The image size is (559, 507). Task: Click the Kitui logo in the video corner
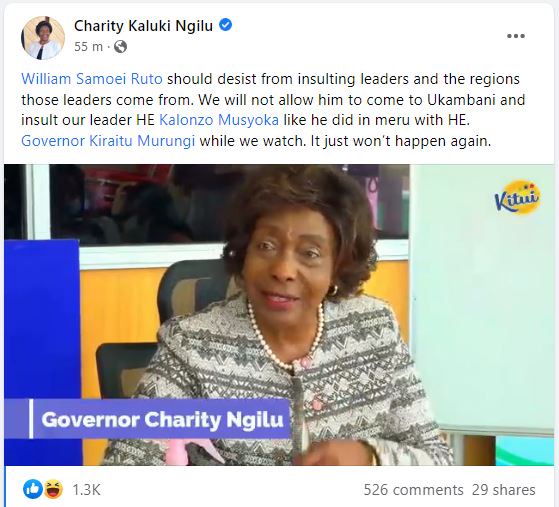click(517, 198)
